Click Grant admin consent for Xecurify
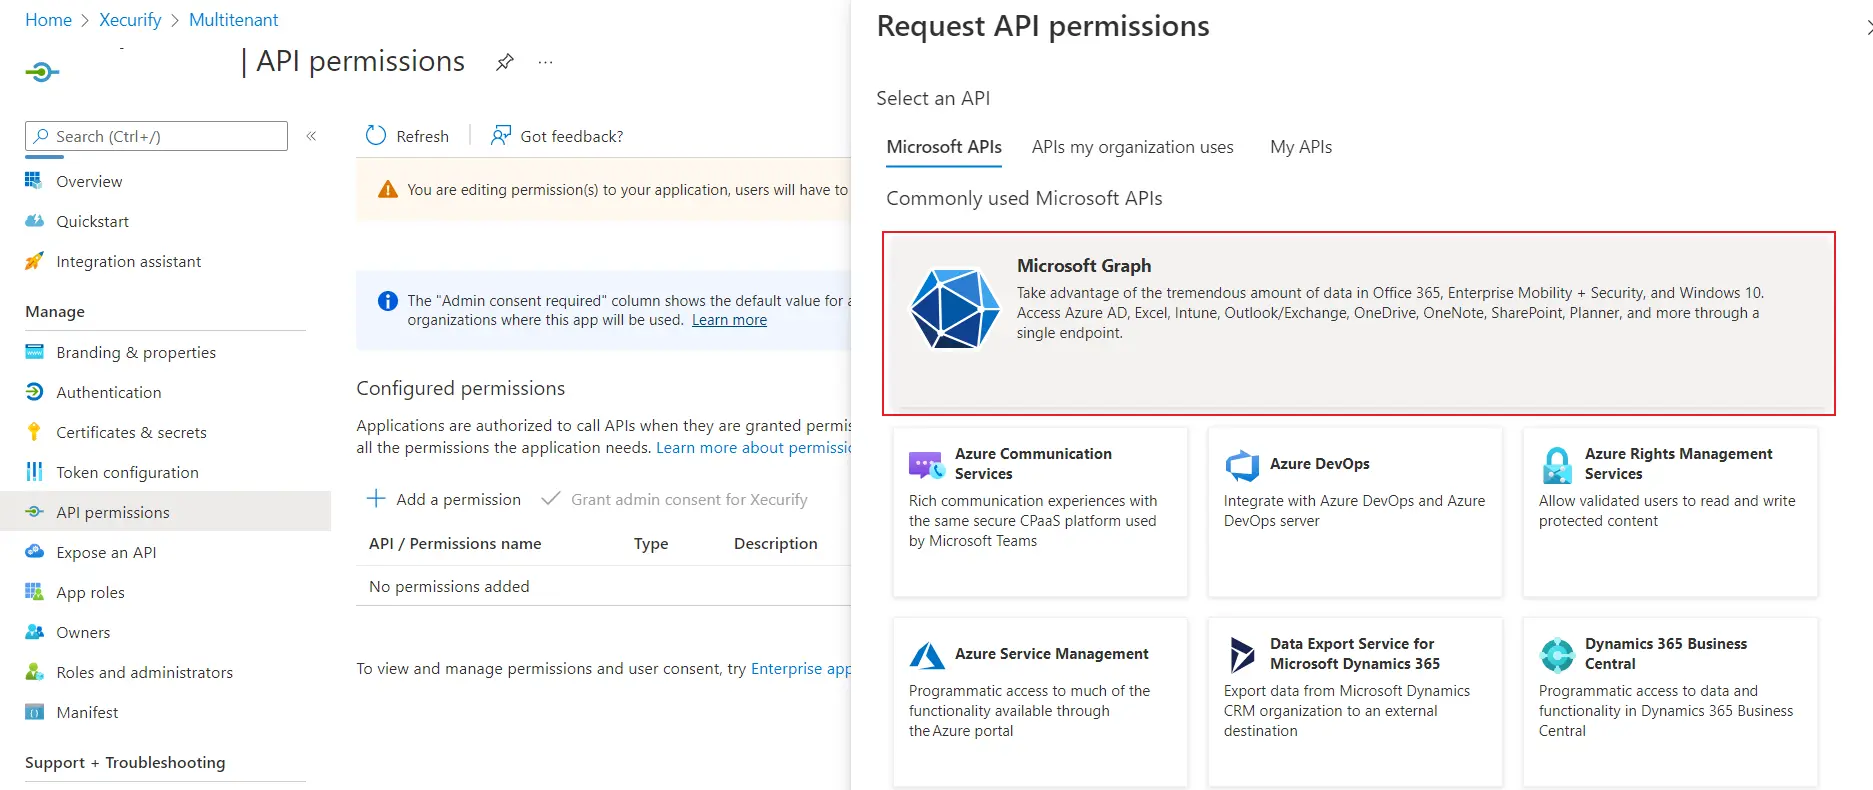 pyautogui.click(x=674, y=499)
